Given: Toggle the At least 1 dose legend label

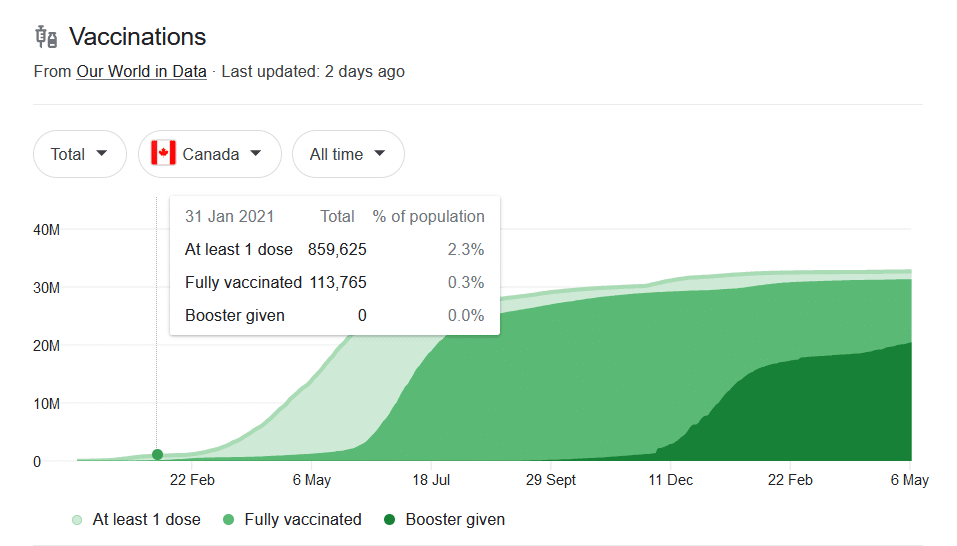Looking at the screenshot, I should [x=146, y=520].
